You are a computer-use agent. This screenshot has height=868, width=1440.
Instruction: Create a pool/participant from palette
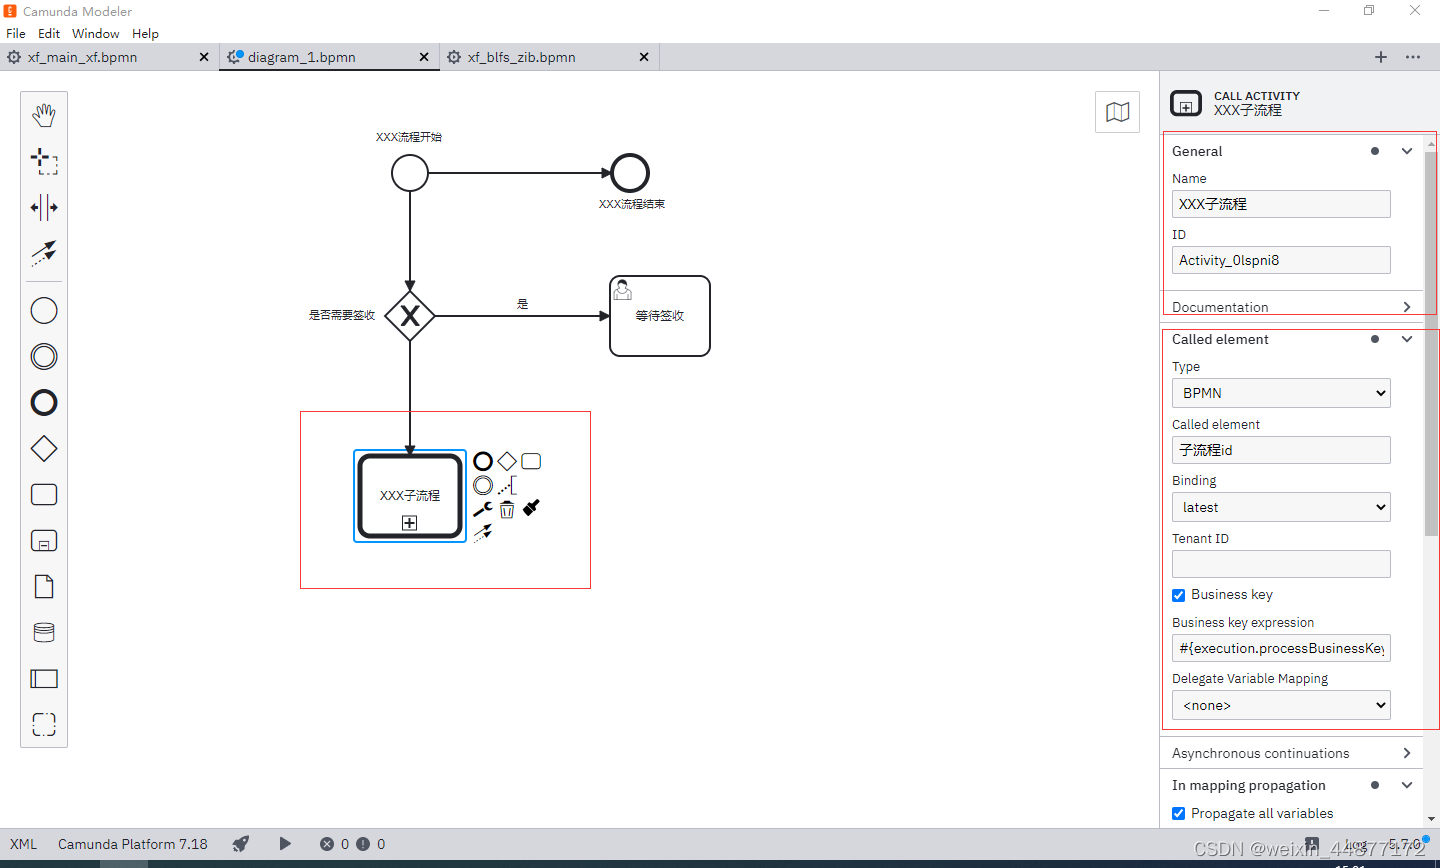click(x=44, y=679)
